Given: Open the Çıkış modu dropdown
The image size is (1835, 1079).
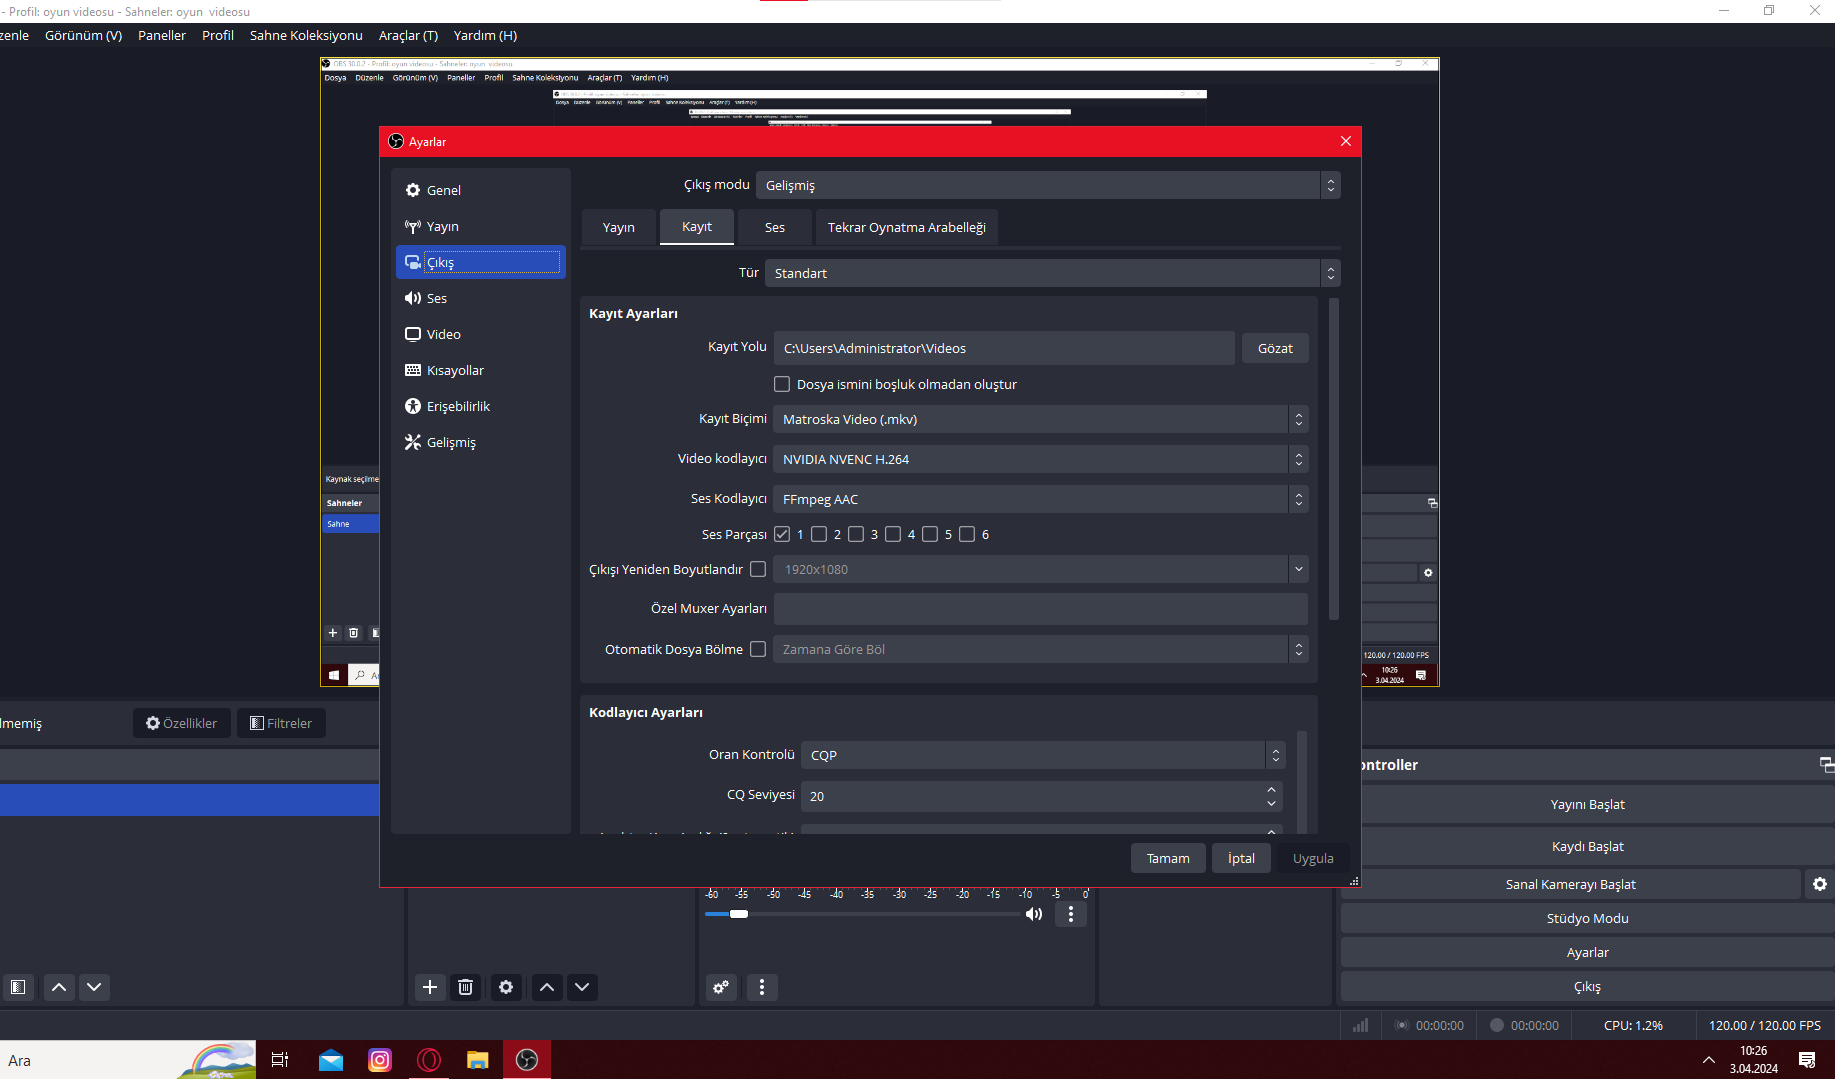Looking at the screenshot, I should point(1048,185).
